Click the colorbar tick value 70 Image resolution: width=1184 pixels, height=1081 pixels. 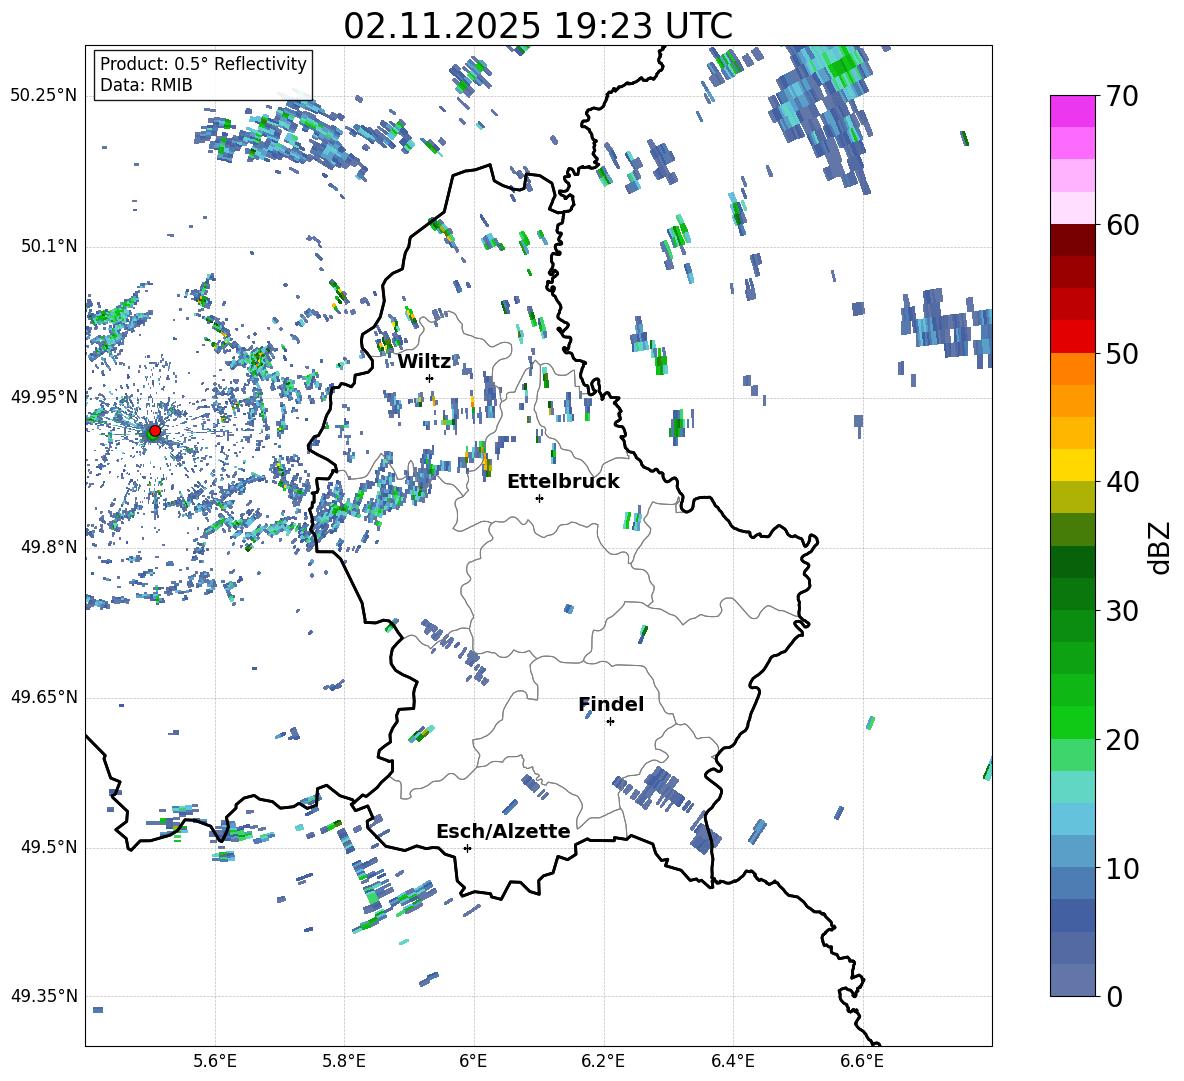click(1122, 97)
